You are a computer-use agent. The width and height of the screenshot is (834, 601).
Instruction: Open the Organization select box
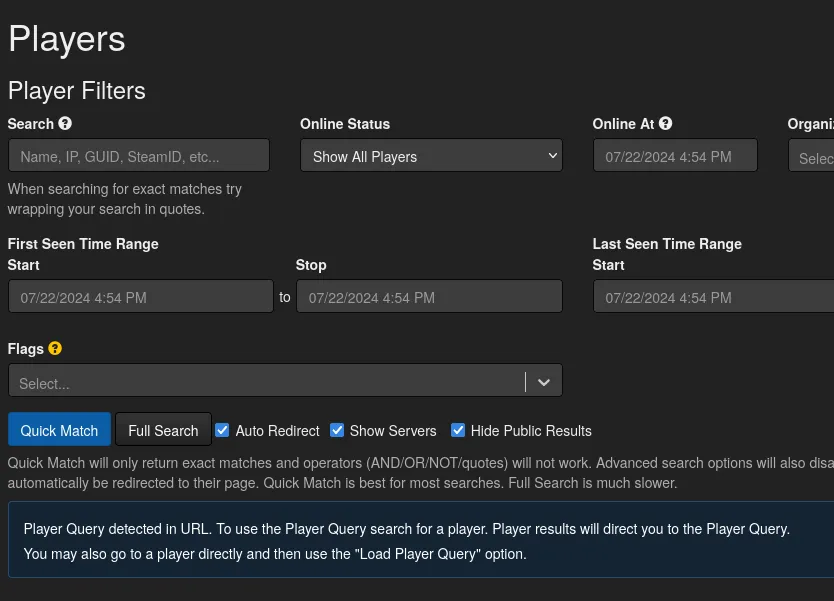(812, 158)
